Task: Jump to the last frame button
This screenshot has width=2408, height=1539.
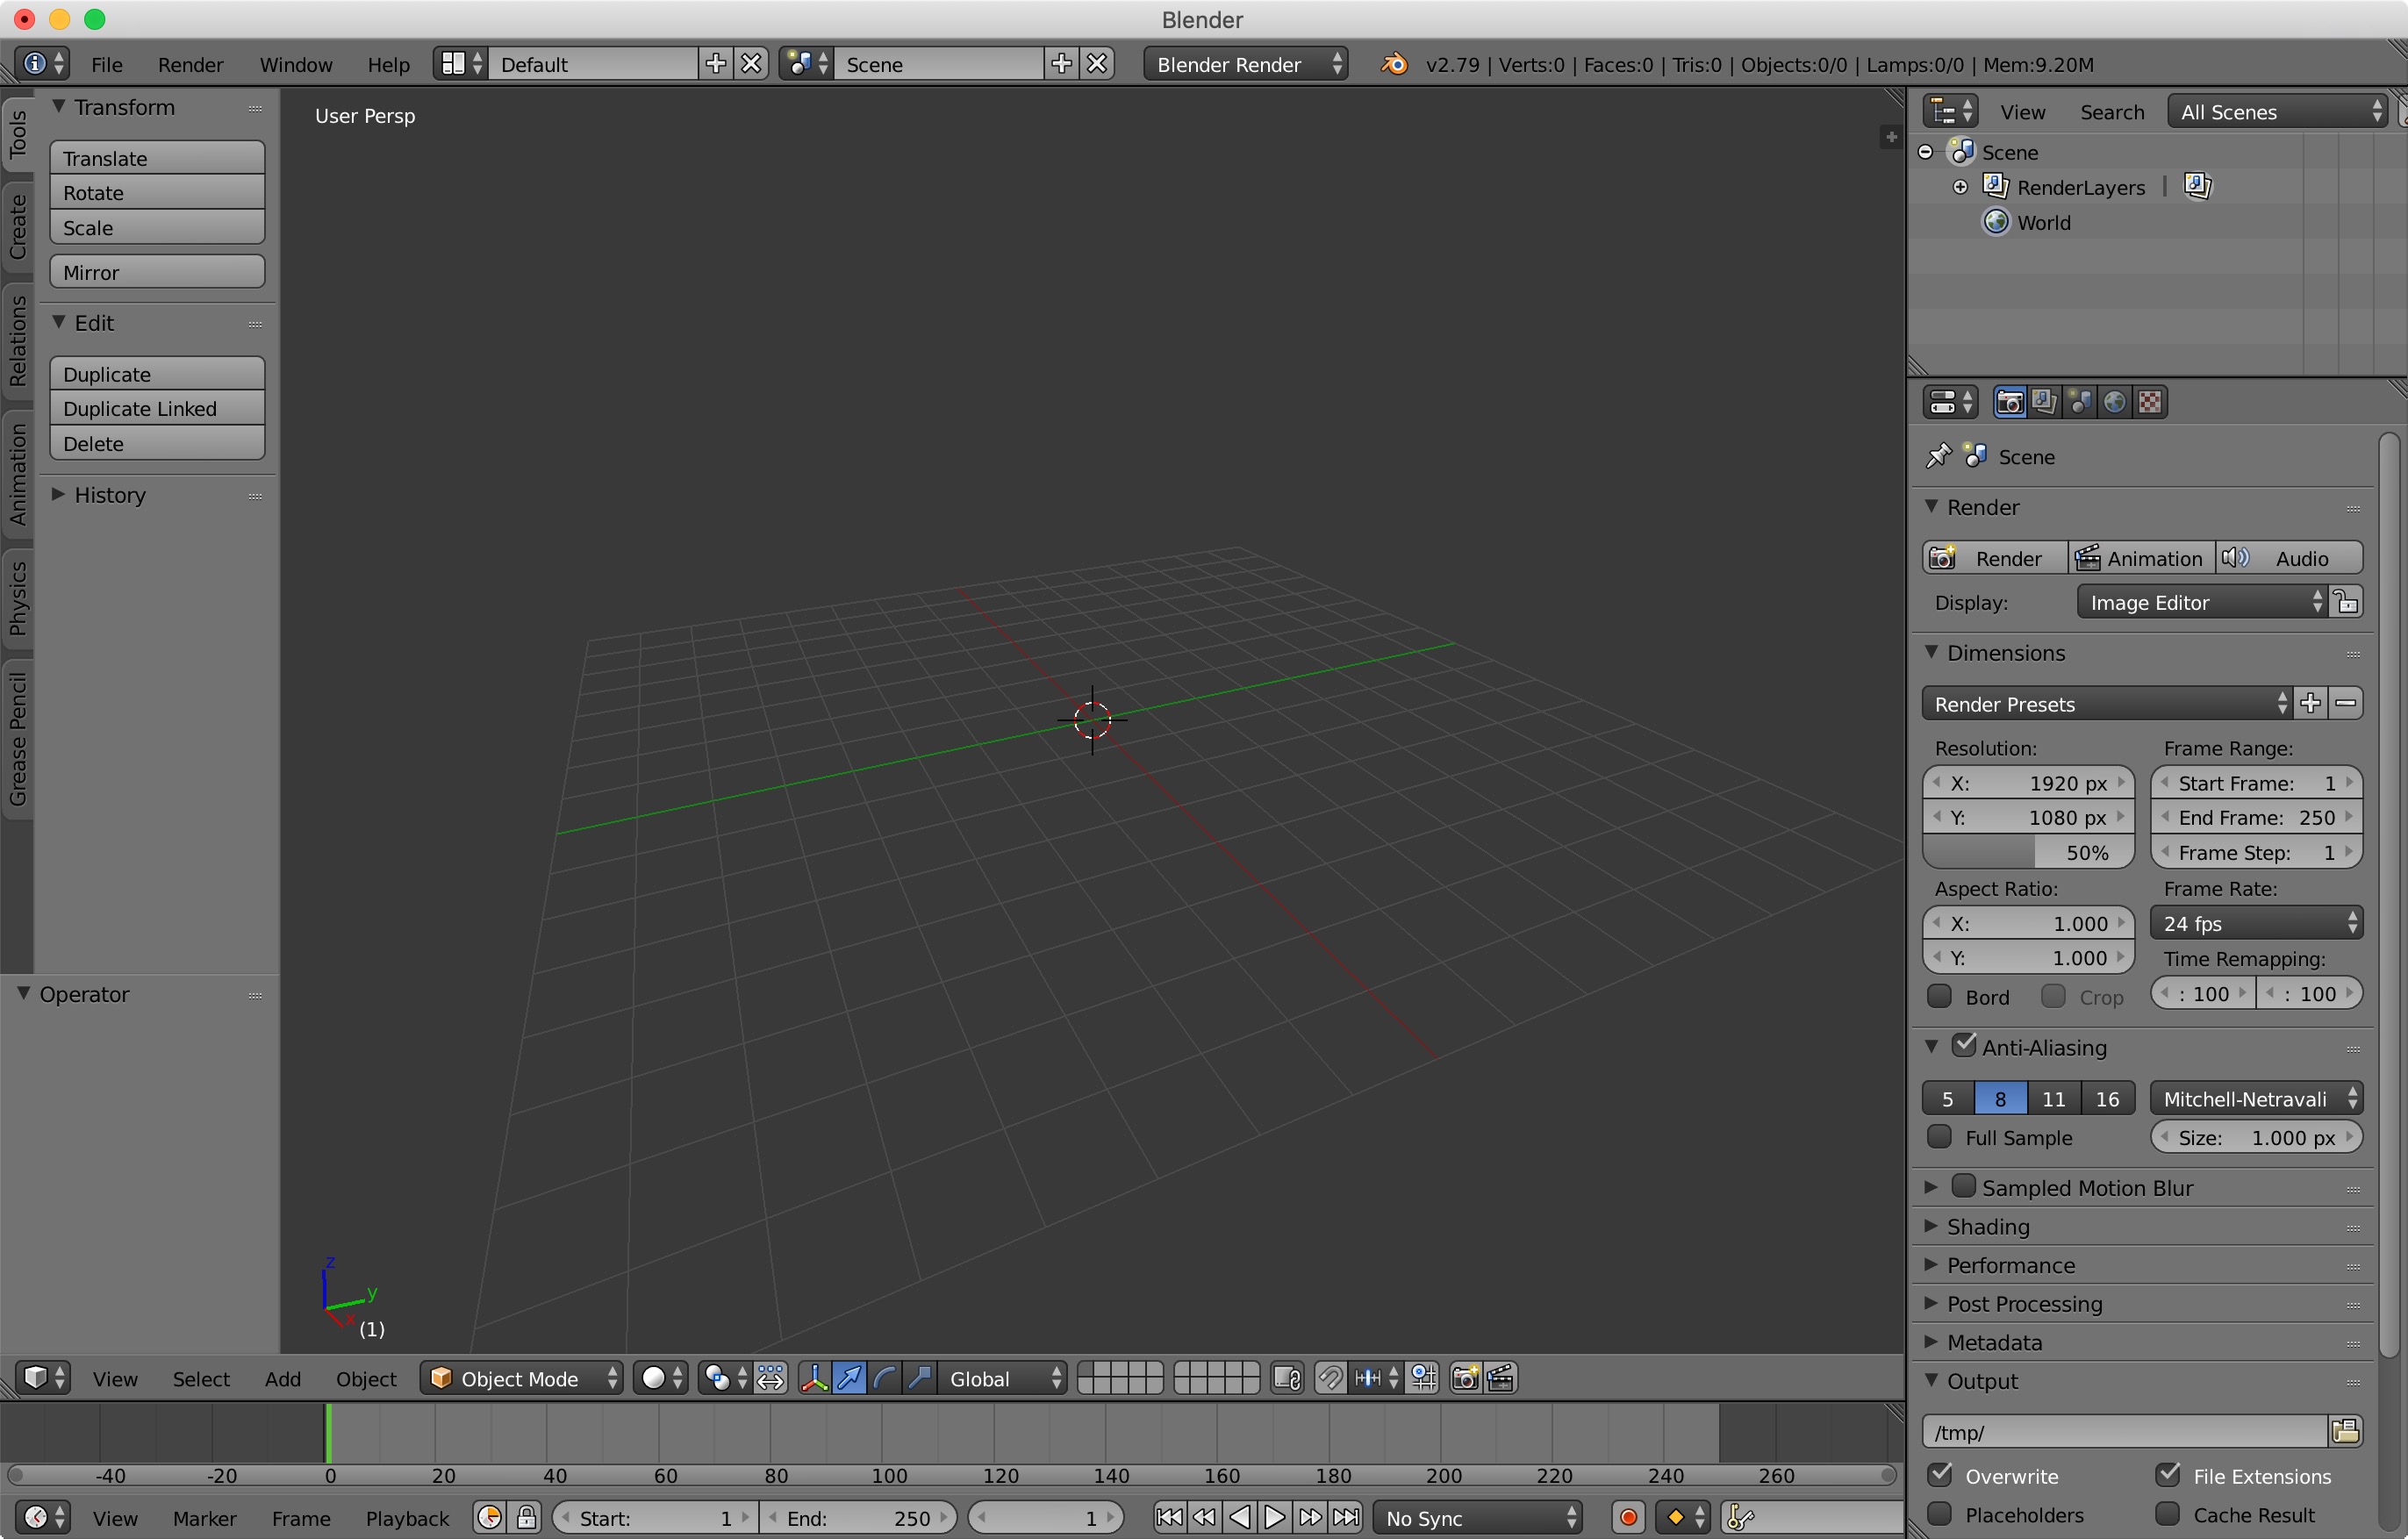Action: [1346, 1517]
